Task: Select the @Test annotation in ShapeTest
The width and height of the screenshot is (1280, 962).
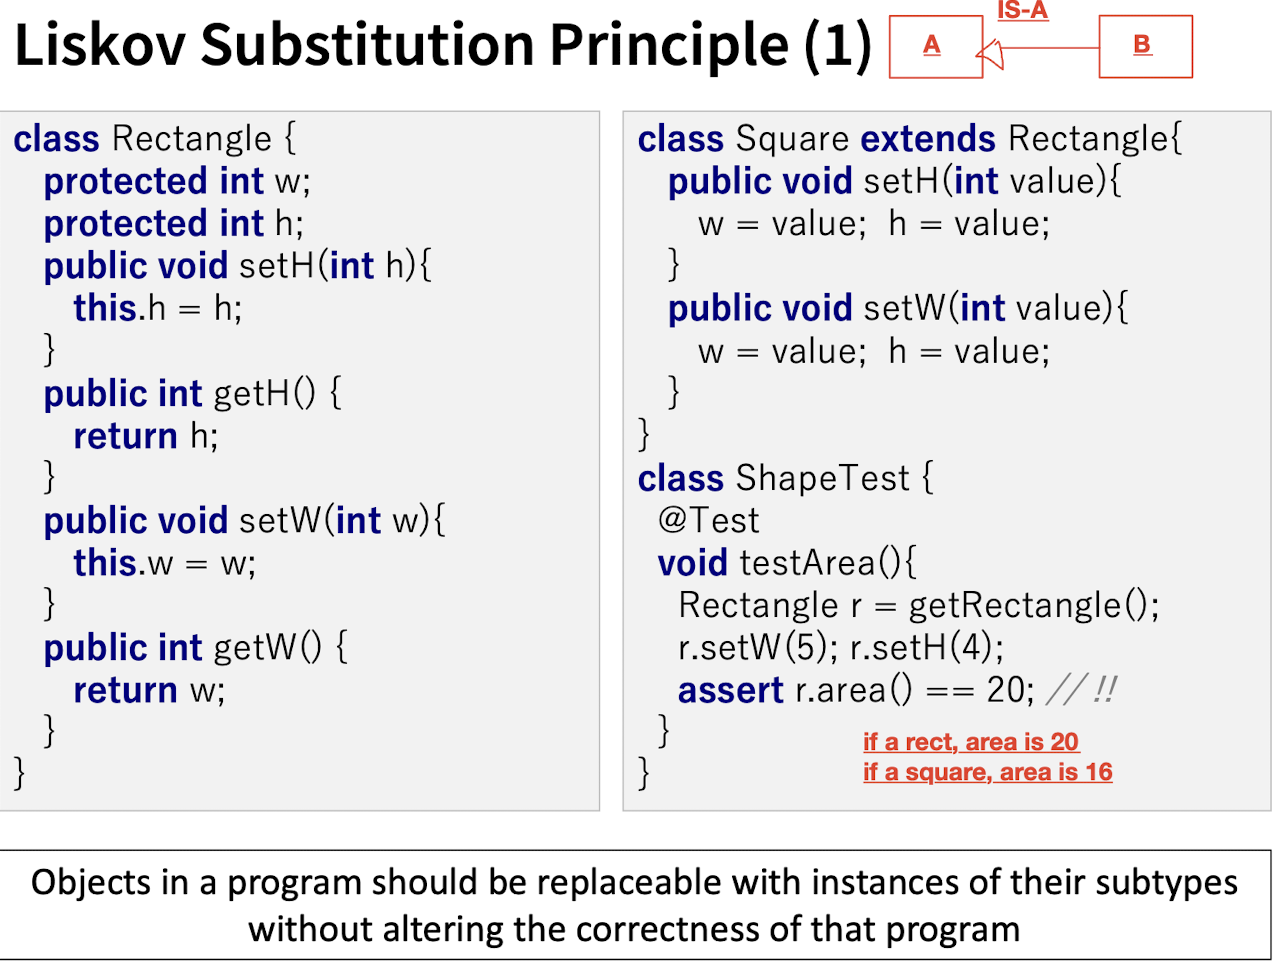Action: pos(708,520)
